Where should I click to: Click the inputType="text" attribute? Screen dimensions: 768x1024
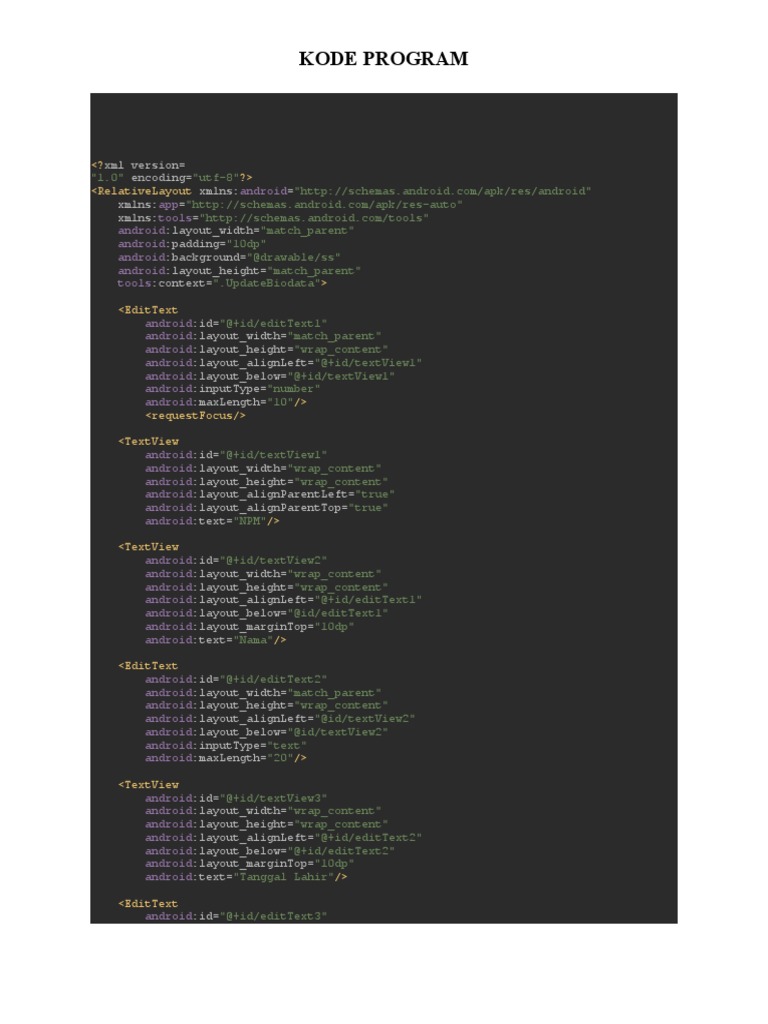pos(225,745)
